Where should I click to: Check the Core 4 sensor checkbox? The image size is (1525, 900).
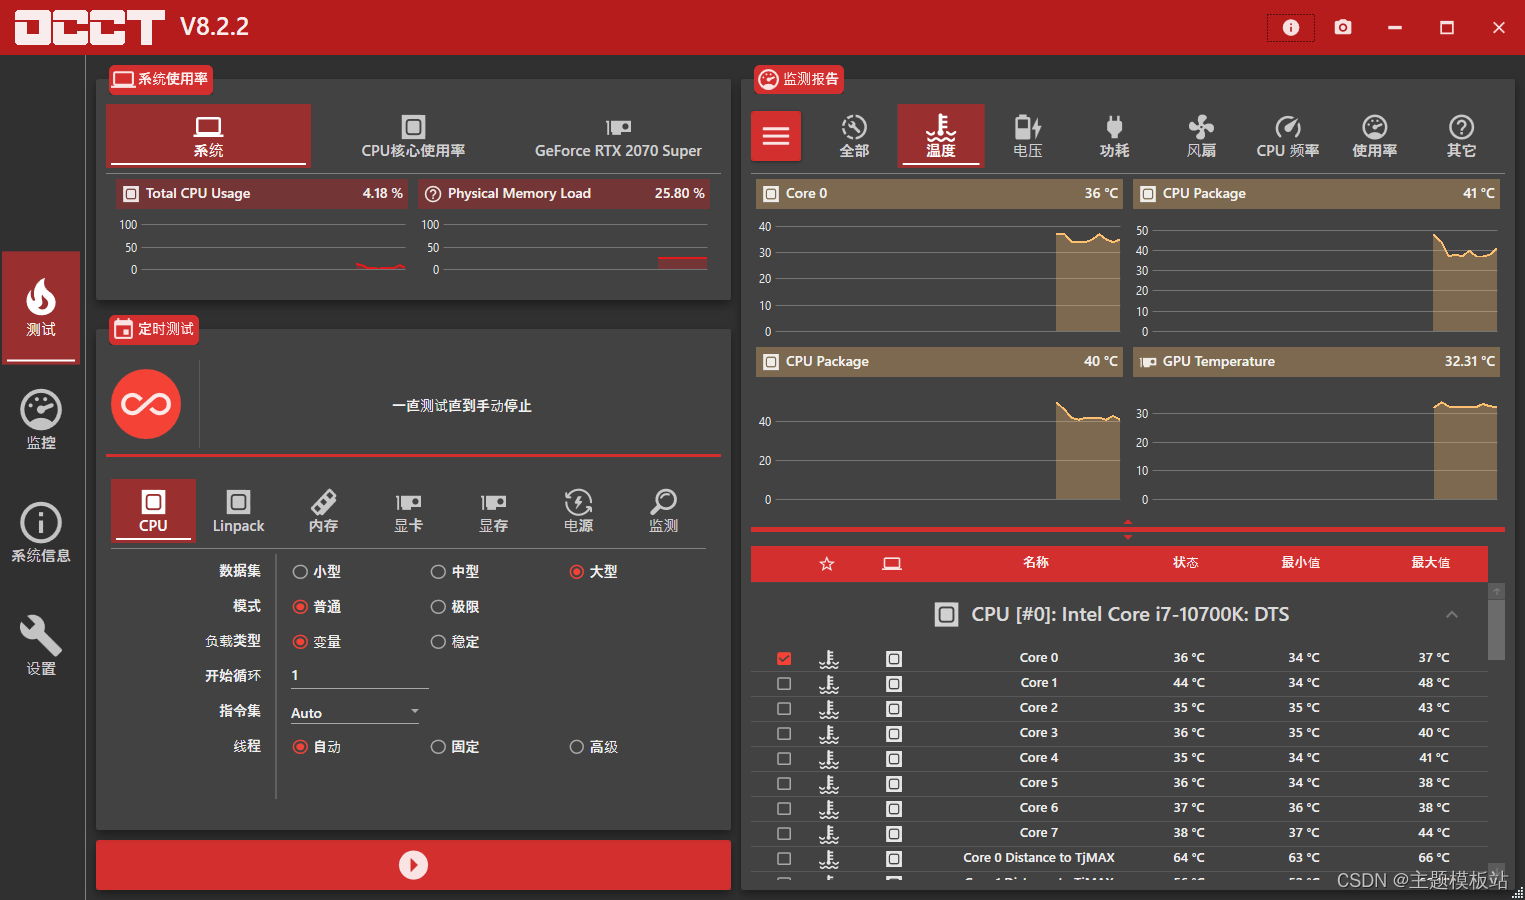784,759
